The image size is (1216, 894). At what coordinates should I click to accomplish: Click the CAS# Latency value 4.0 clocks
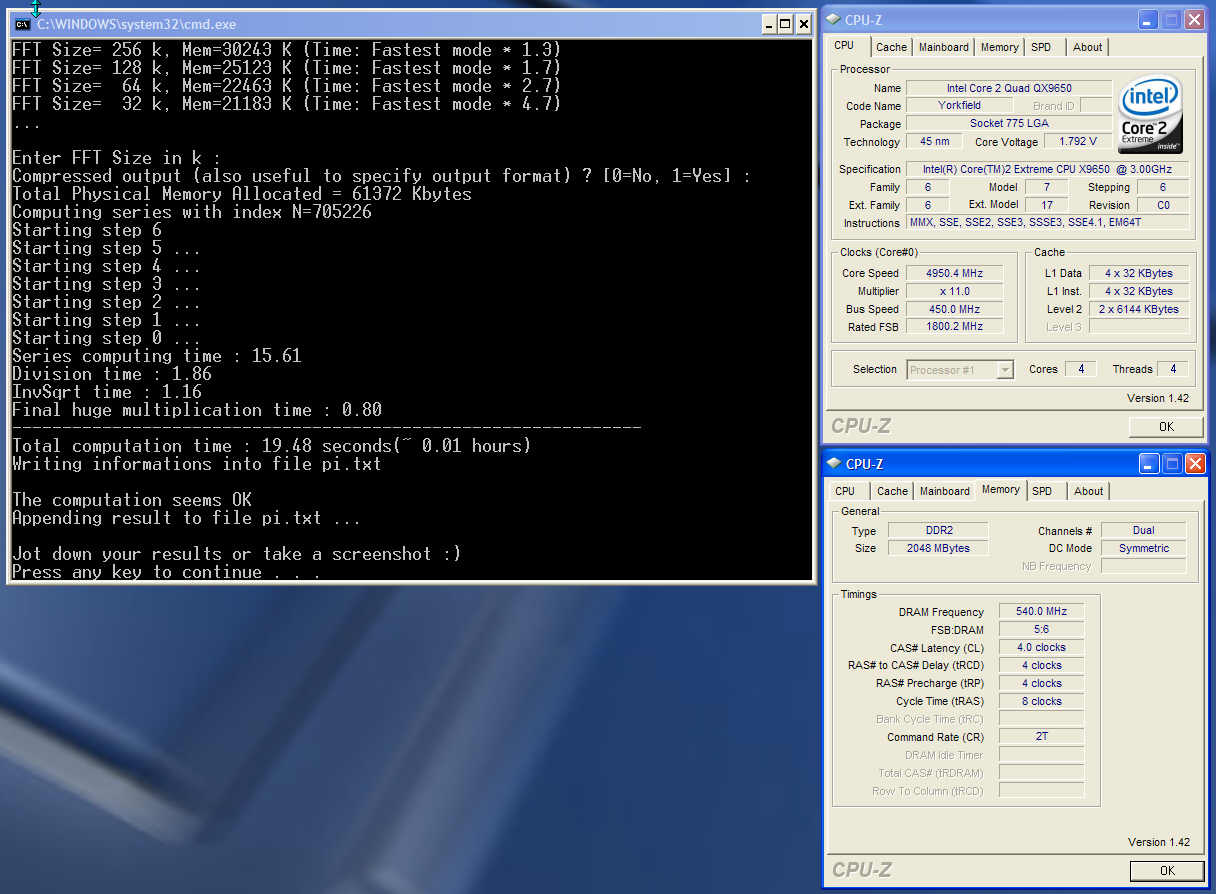(1041, 647)
